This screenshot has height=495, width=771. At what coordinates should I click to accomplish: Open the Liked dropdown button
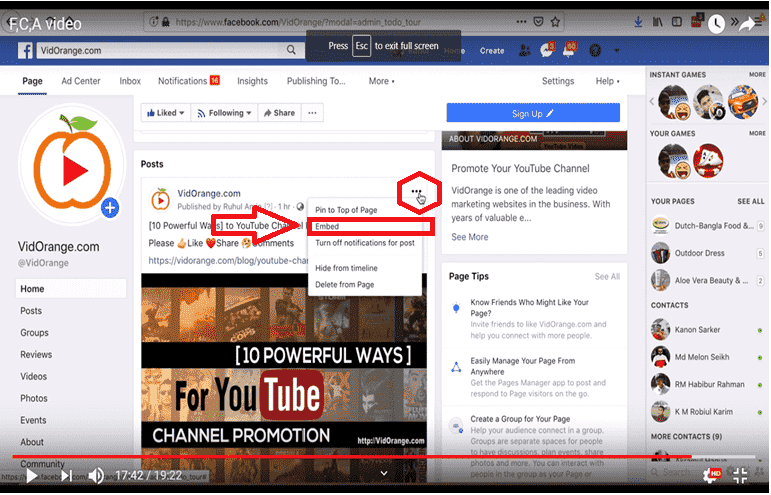[166, 113]
